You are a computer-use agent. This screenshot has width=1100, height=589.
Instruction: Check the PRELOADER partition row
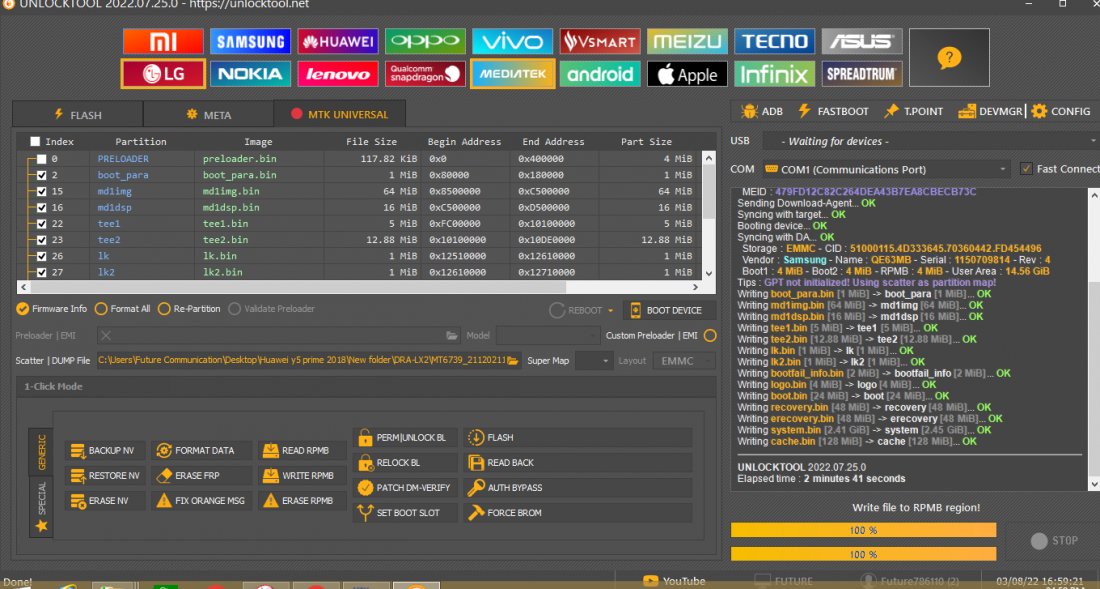coord(41,159)
